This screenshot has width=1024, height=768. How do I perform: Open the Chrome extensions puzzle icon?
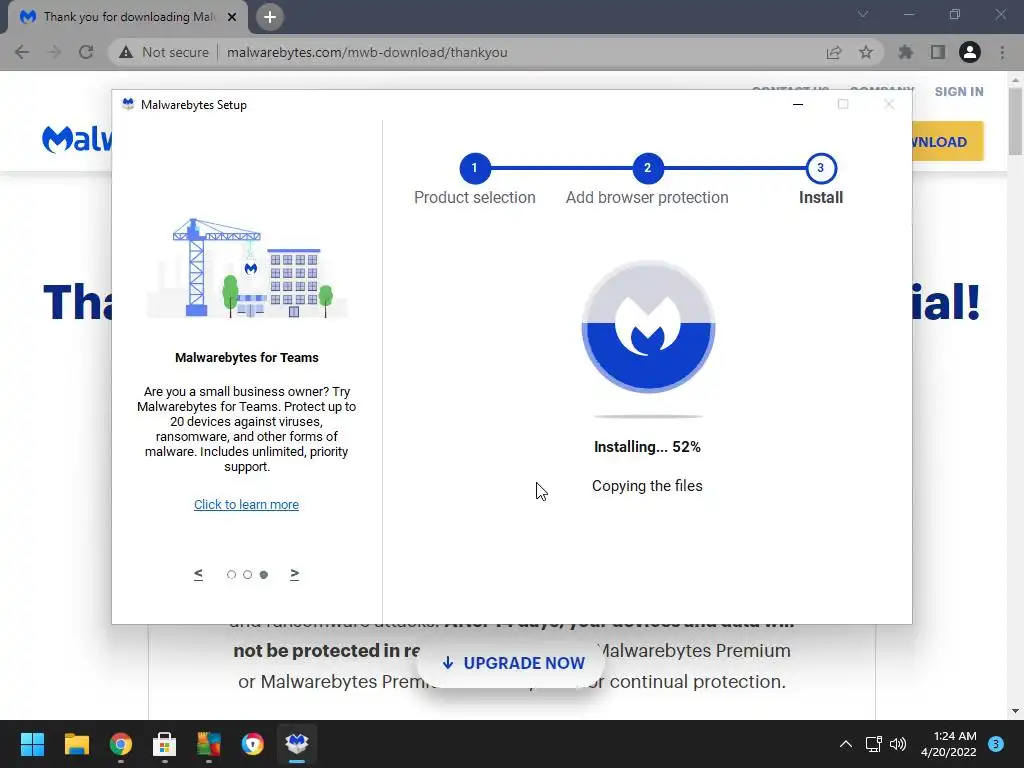point(906,52)
